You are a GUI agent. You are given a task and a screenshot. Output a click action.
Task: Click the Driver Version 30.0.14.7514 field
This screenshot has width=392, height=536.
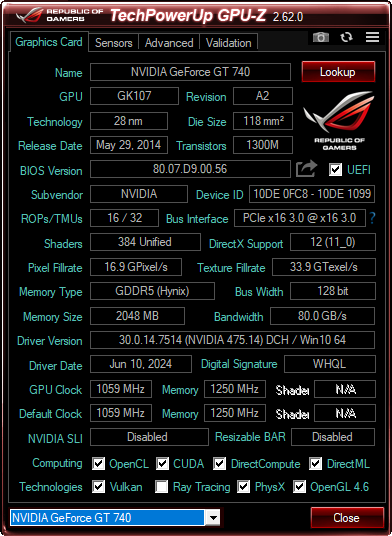[232, 340]
